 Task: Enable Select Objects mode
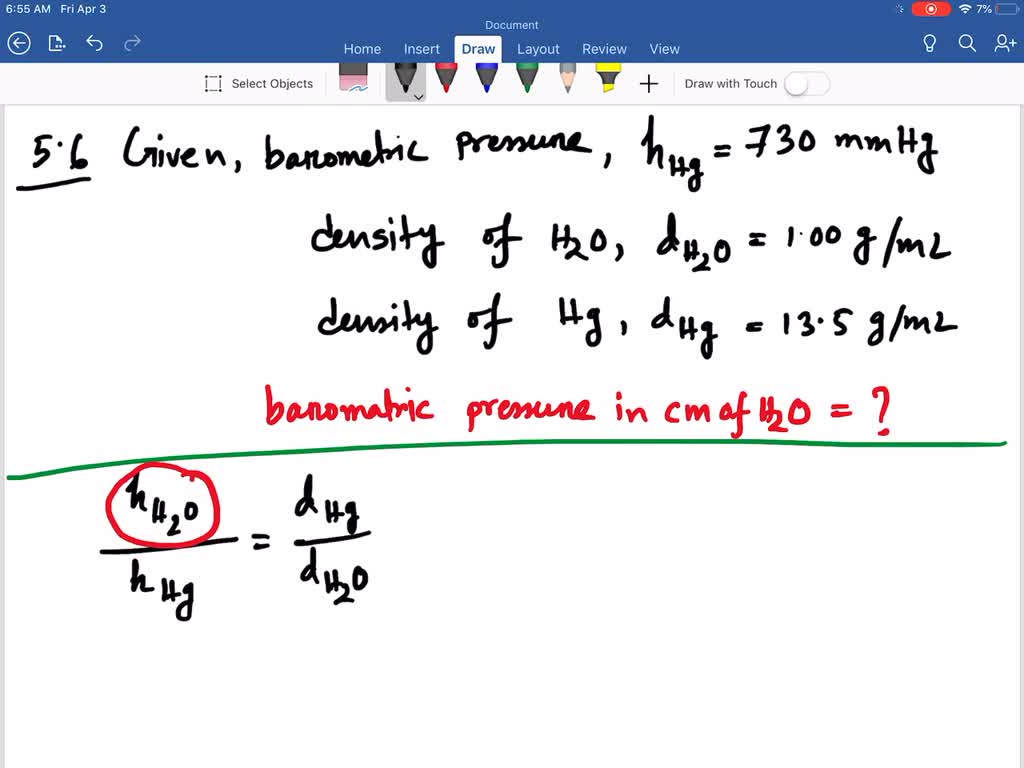click(x=259, y=83)
